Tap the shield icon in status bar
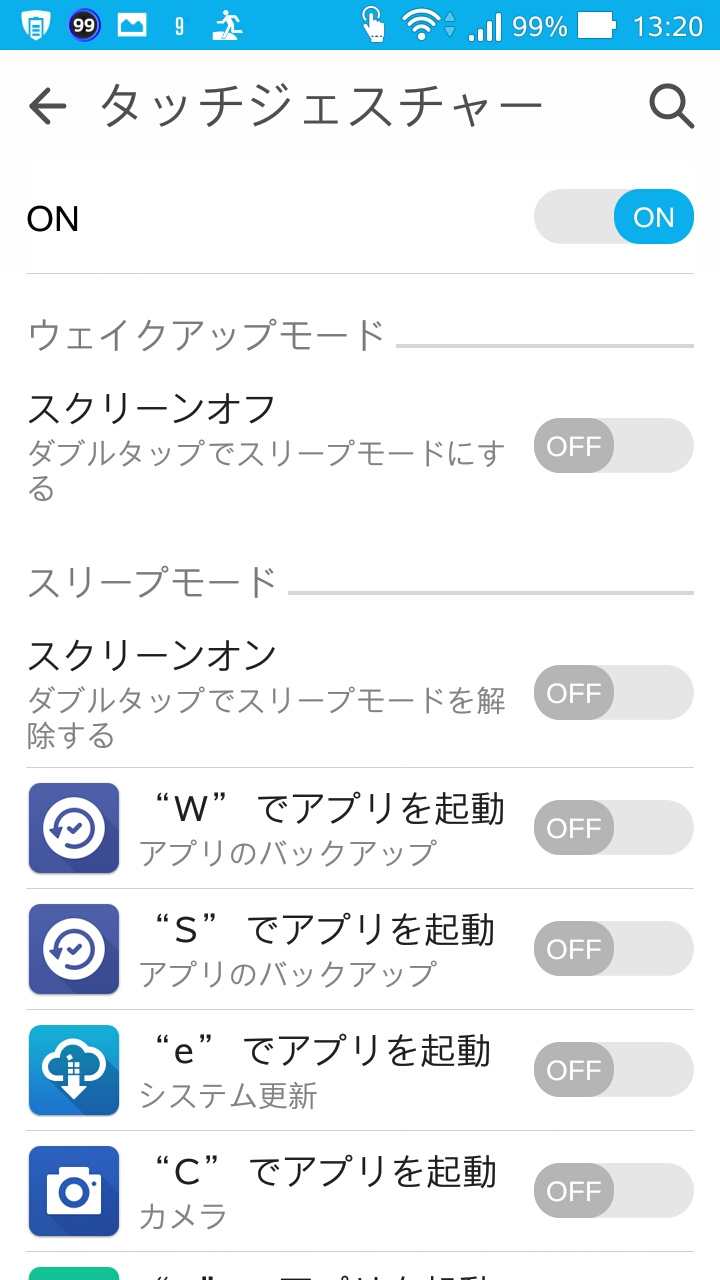This screenshot has width=720, height=1280. click(x=36, y=25)
